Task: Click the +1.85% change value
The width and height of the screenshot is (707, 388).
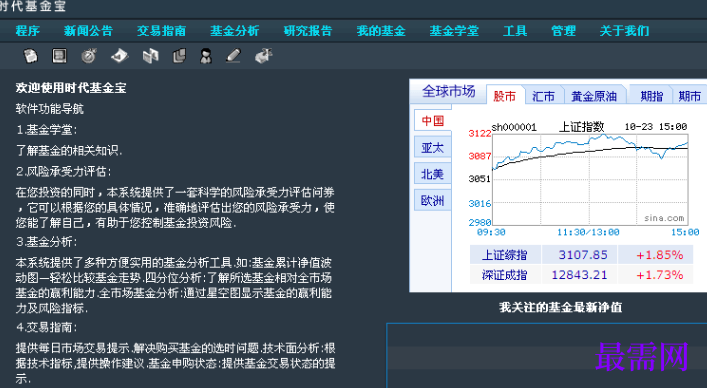Action: pyautogui.click(x=660, y=255)
